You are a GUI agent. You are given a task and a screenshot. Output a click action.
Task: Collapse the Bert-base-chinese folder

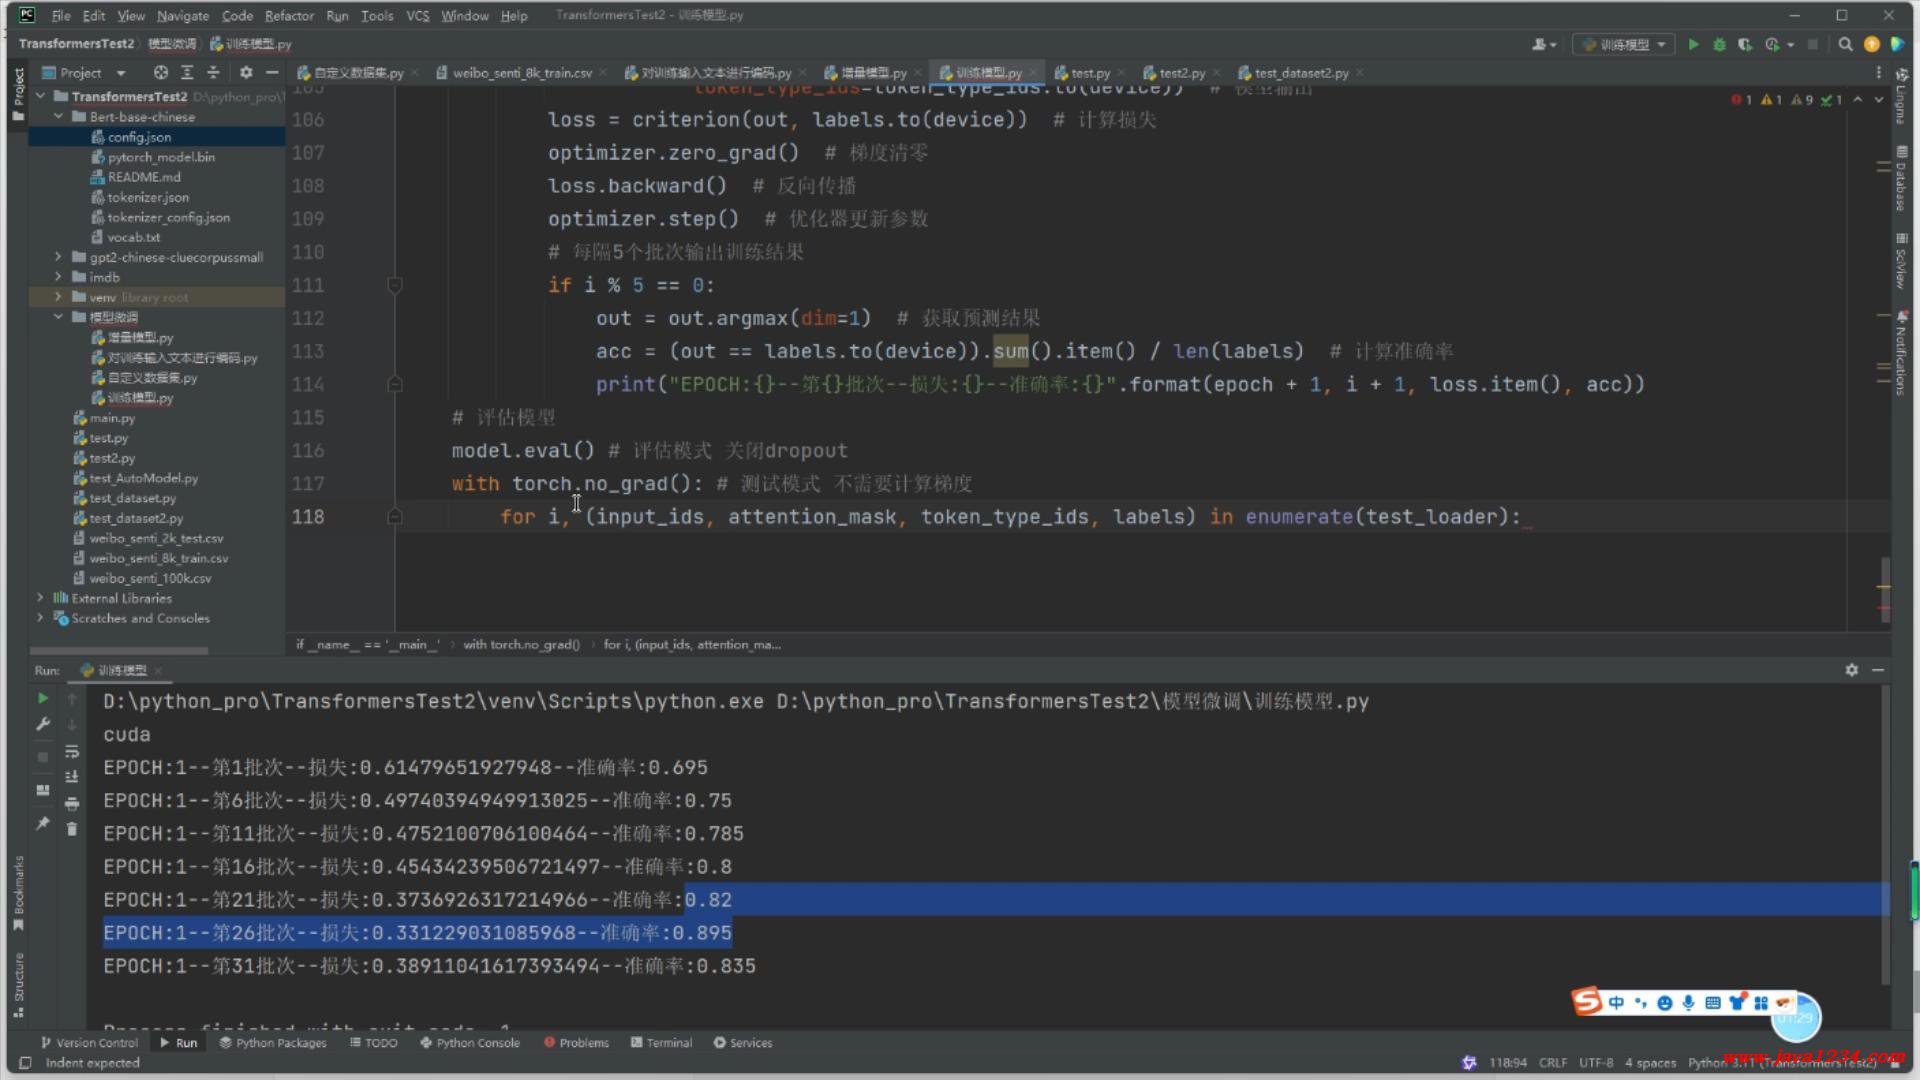coord(58,117)
